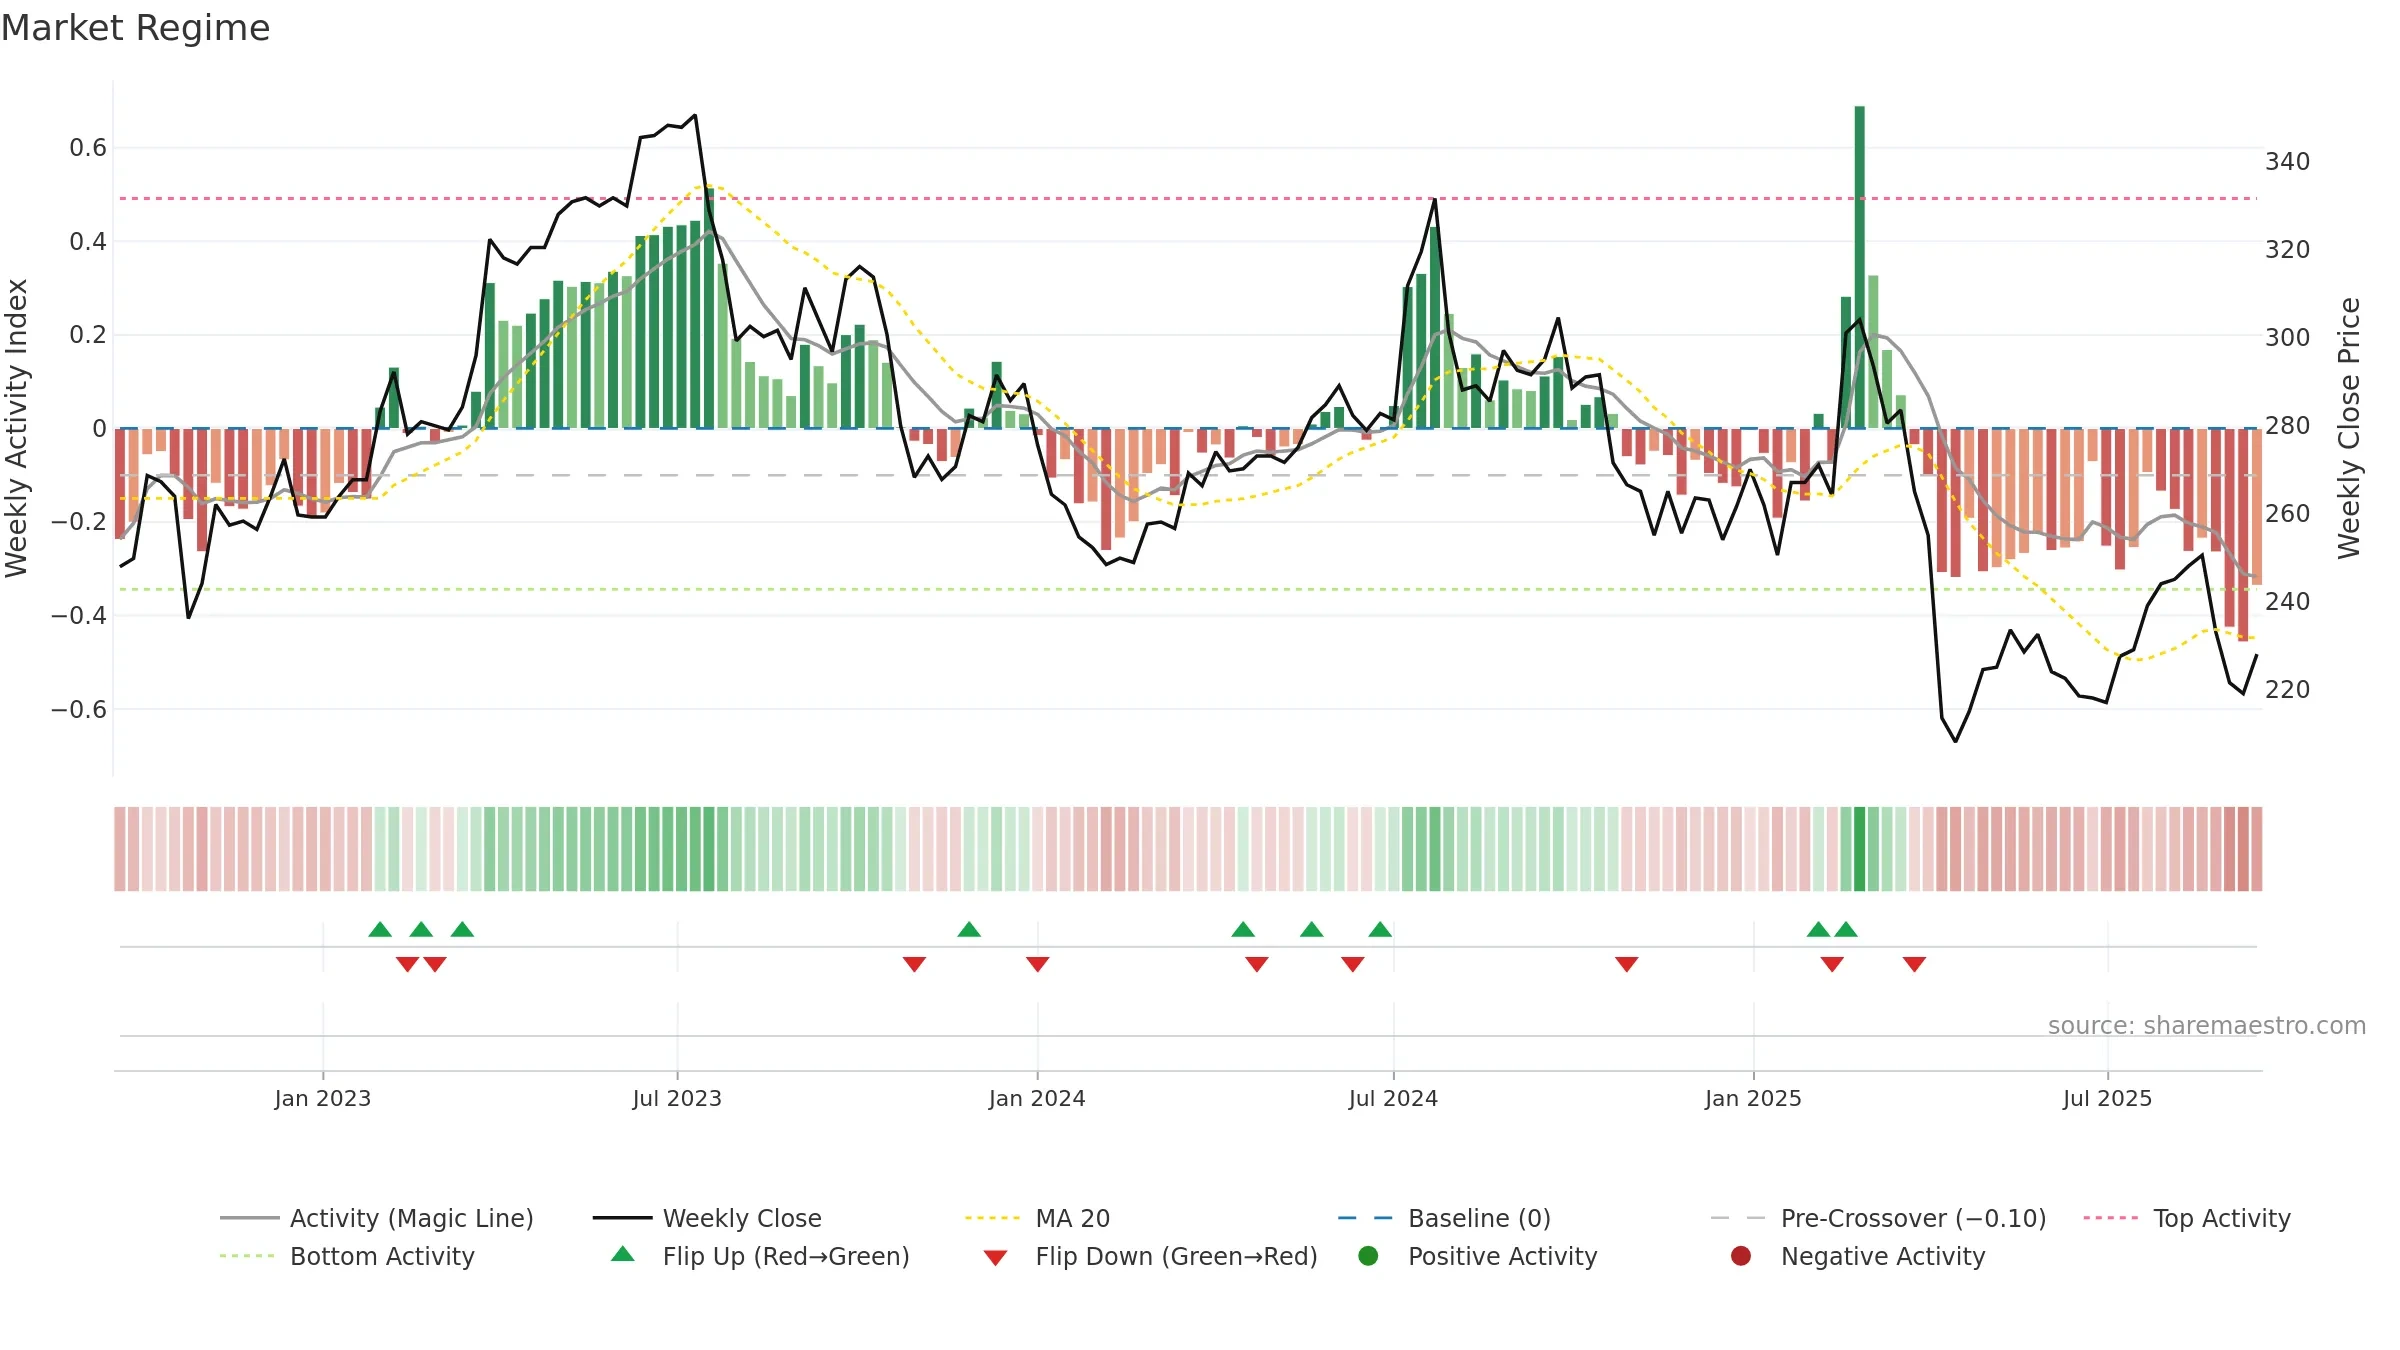
Task: Toggle the Top Activity legend entry
Action: coord(2186,1218)
